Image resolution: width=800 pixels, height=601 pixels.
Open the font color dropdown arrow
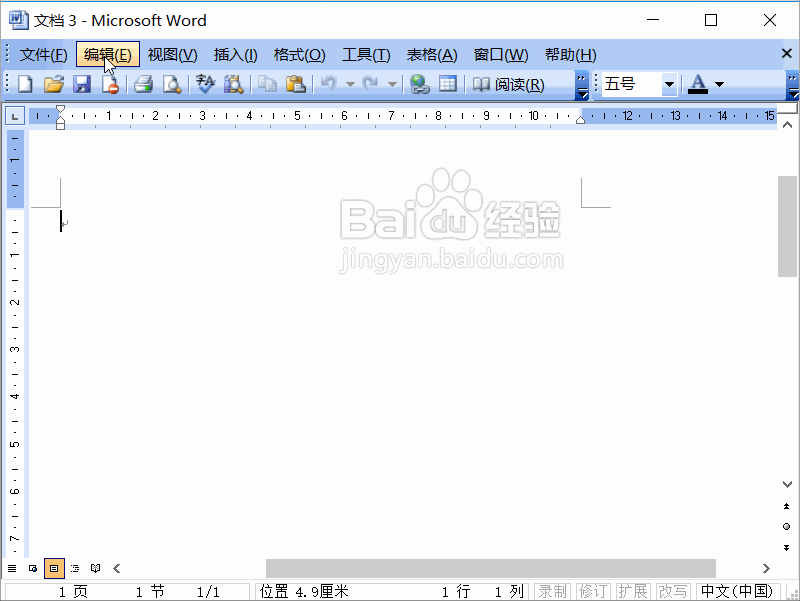[x=719, y=85]
